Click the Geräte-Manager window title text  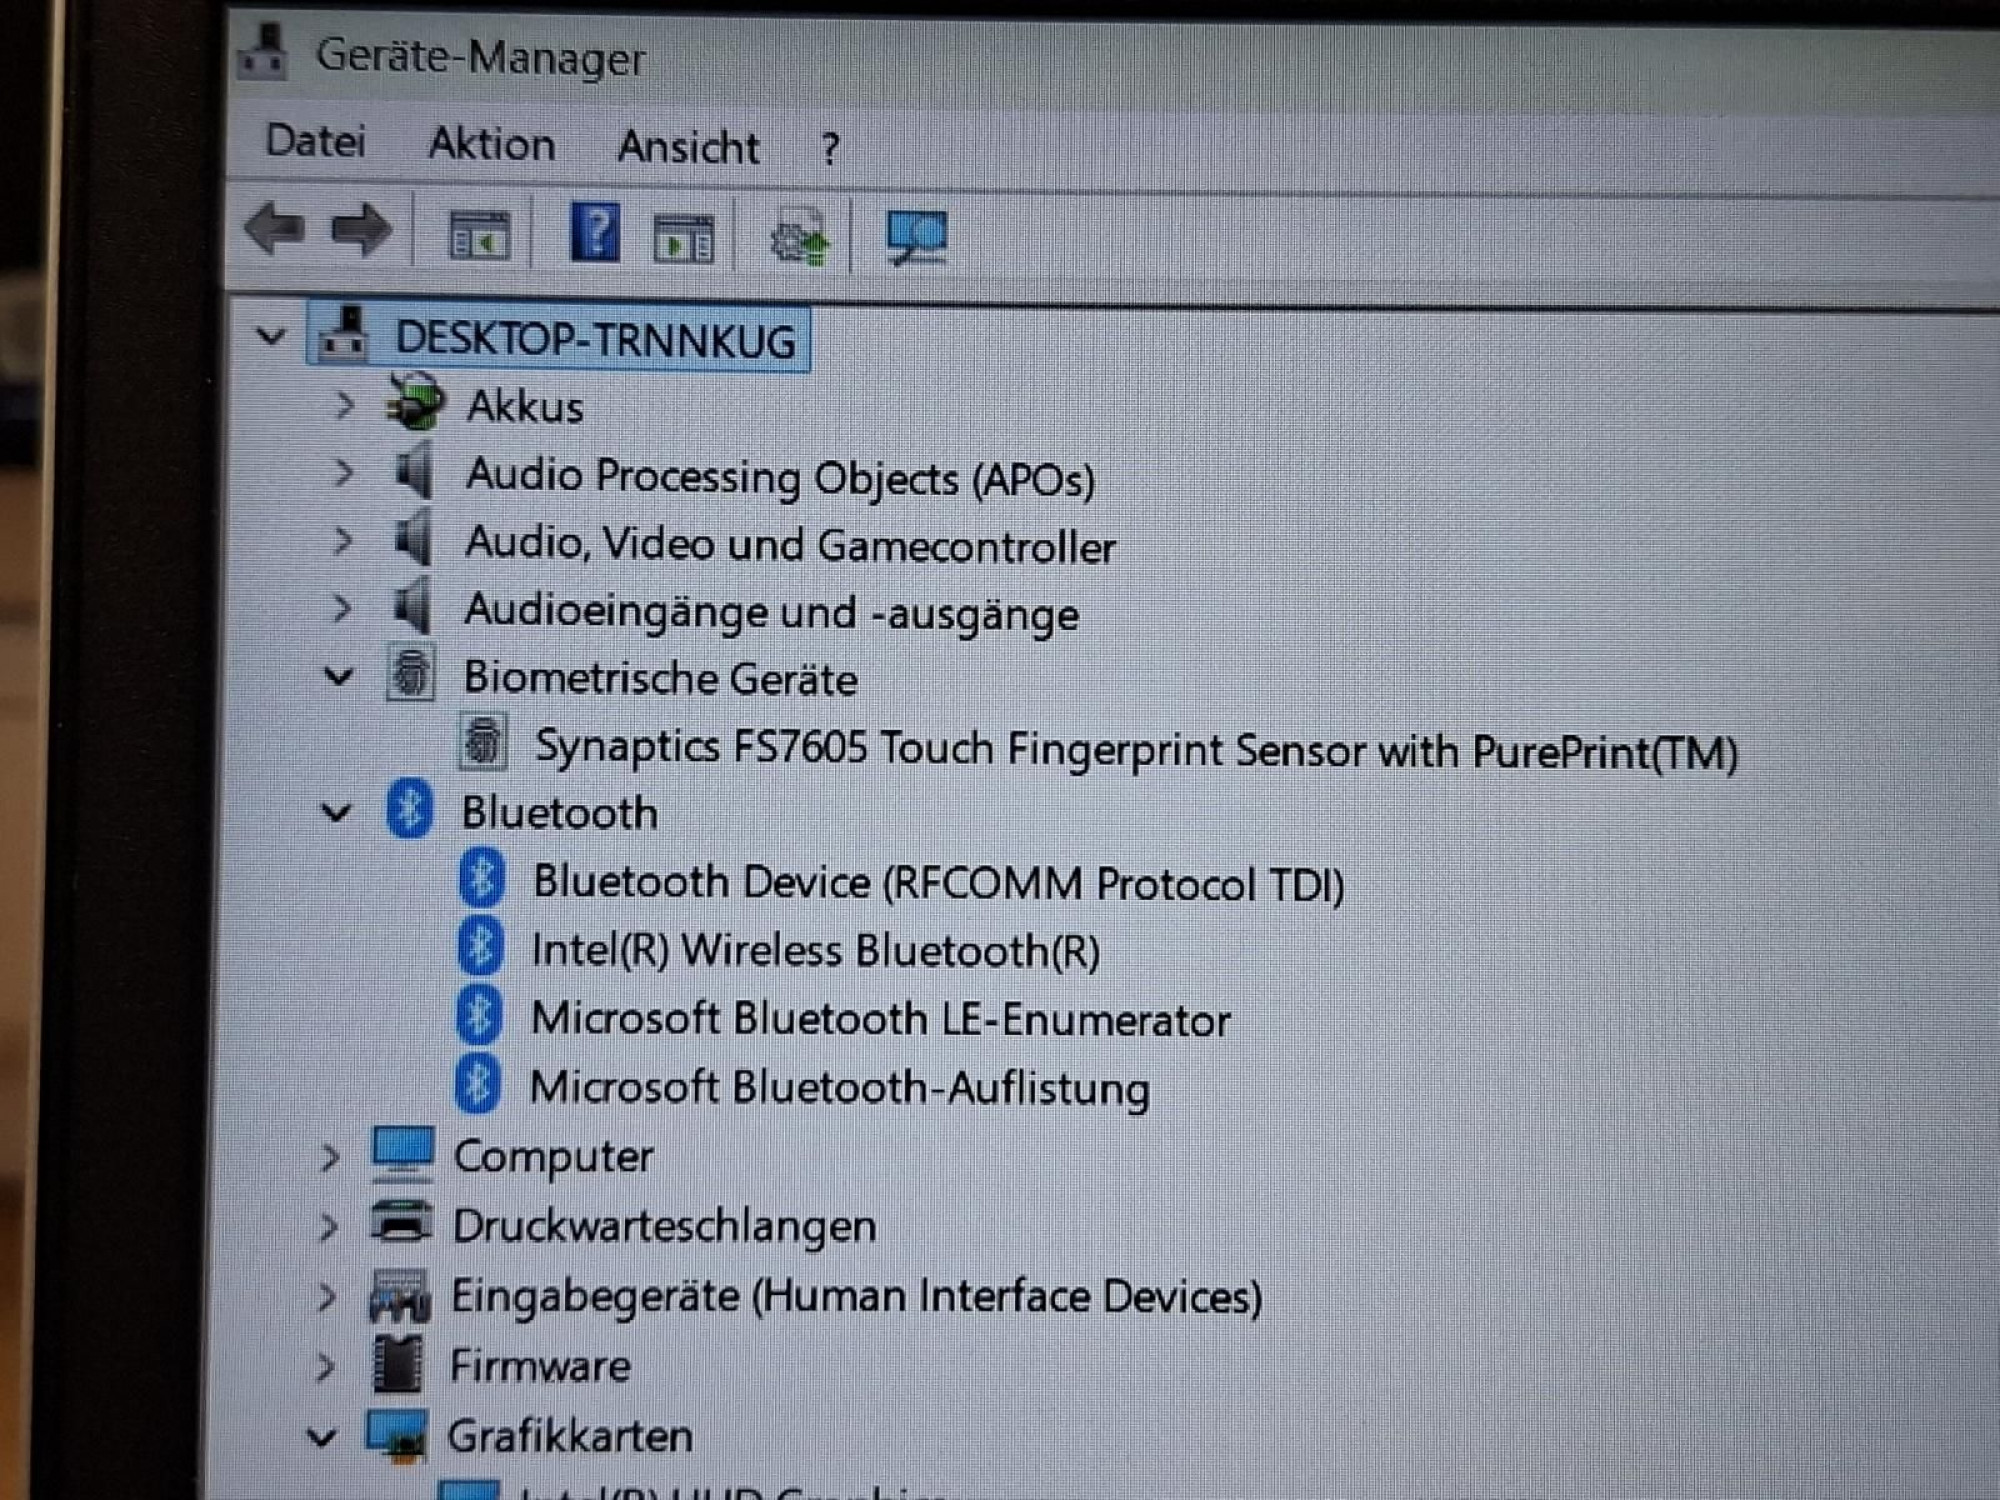tap(480, 57)
